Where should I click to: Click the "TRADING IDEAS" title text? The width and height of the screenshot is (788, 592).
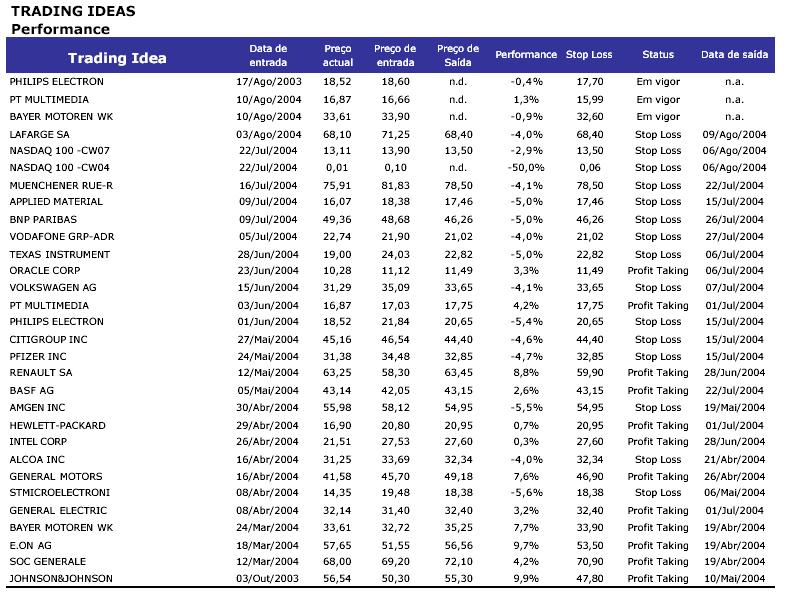pos(73,11)
